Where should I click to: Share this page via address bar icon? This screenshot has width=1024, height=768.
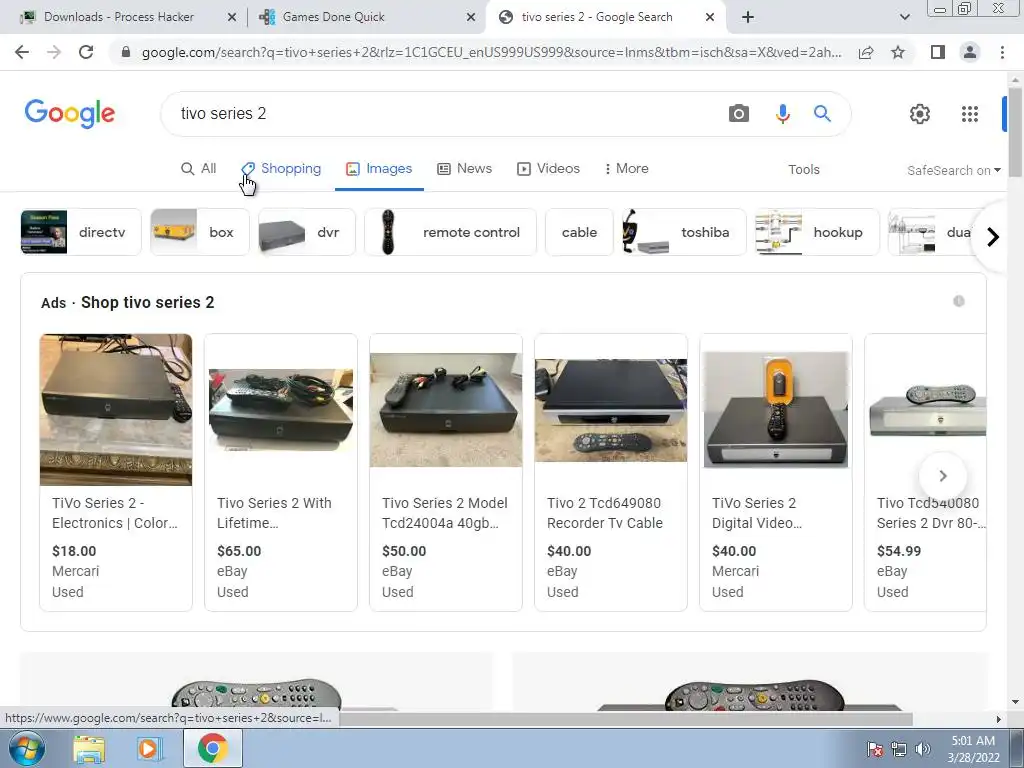tap(866, 52)
